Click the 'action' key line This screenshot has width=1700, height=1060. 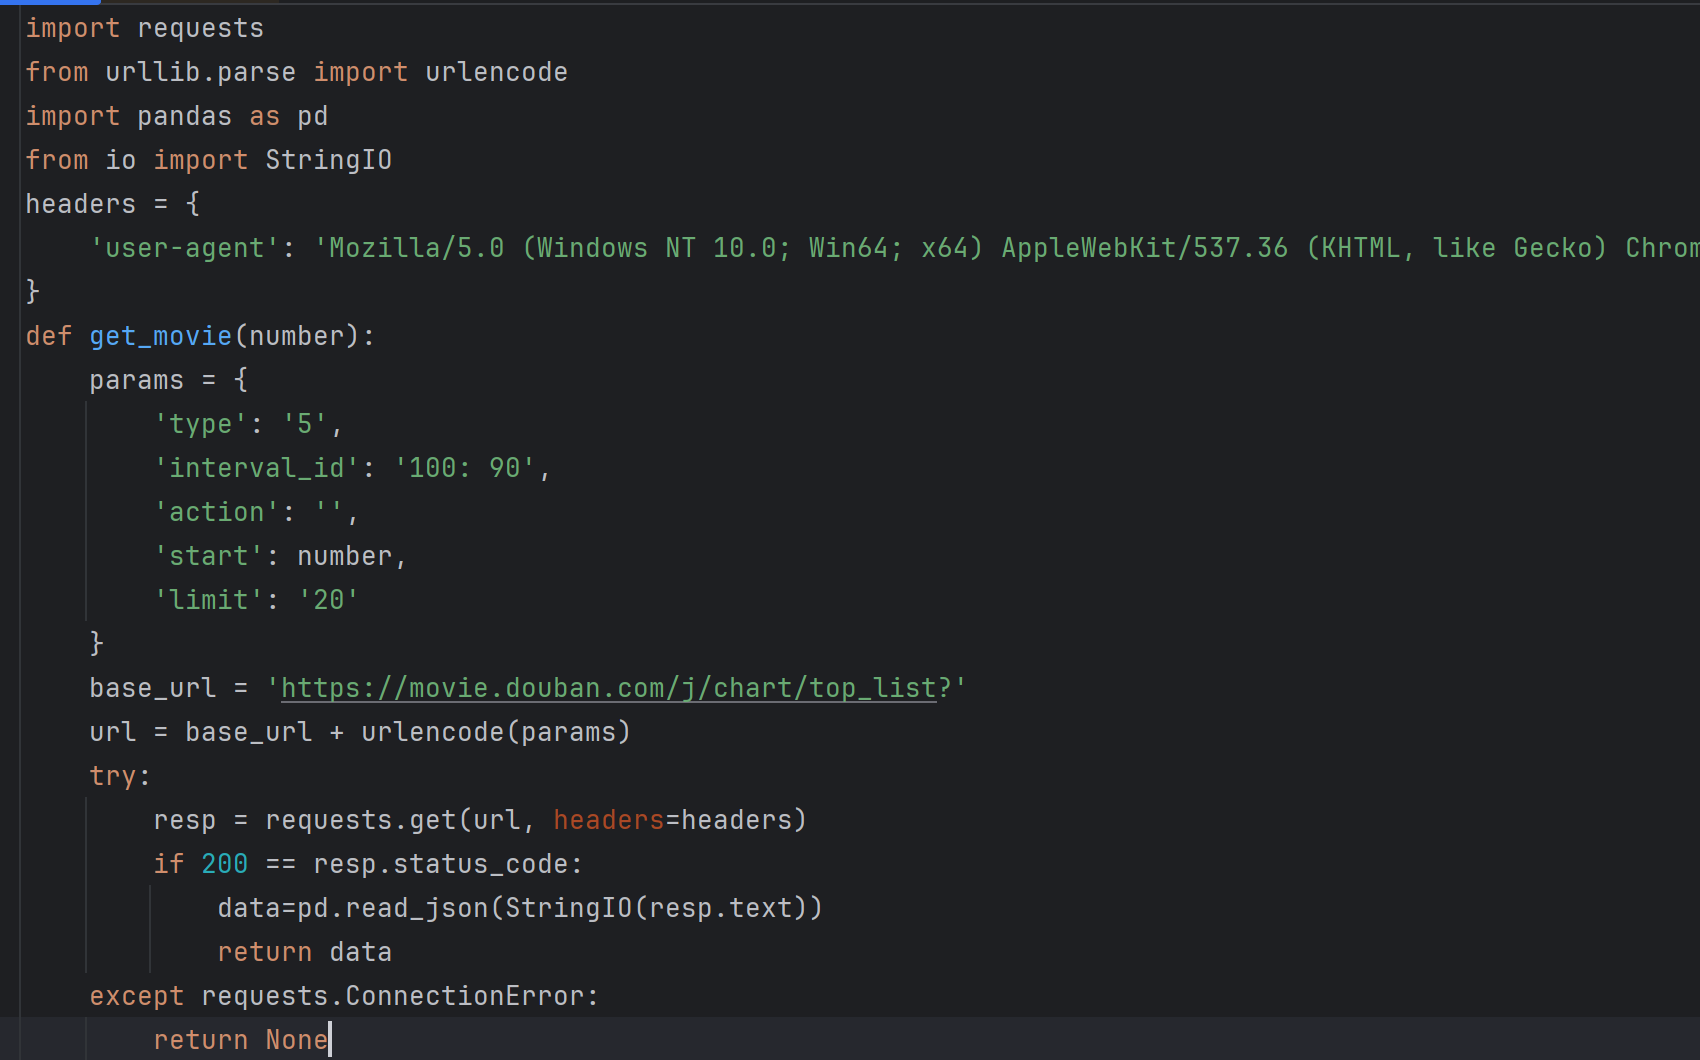(257, 512)
